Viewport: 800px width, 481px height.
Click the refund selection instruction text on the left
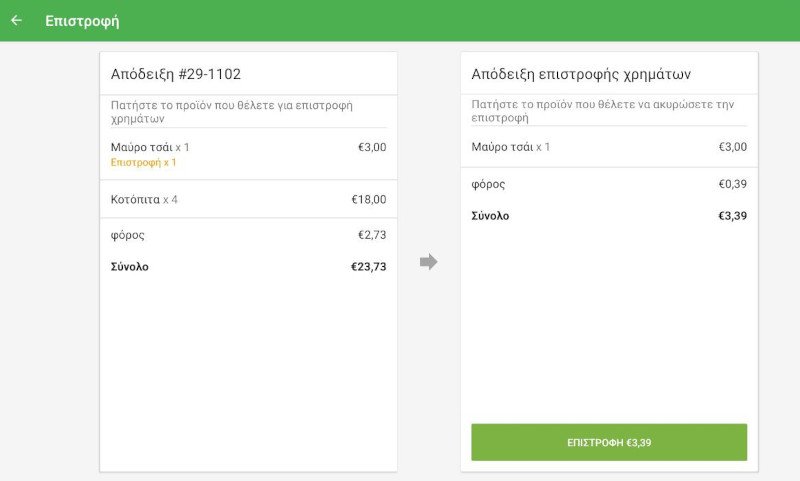click(231, 111)
